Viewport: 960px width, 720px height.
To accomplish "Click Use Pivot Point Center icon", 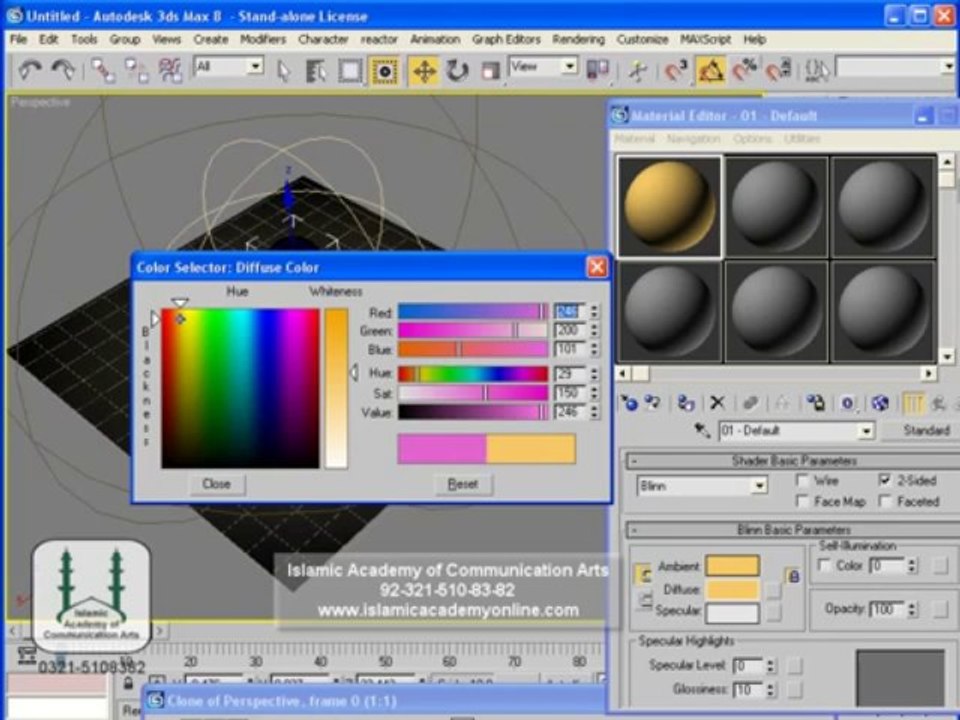I will (x=598, y=70).
